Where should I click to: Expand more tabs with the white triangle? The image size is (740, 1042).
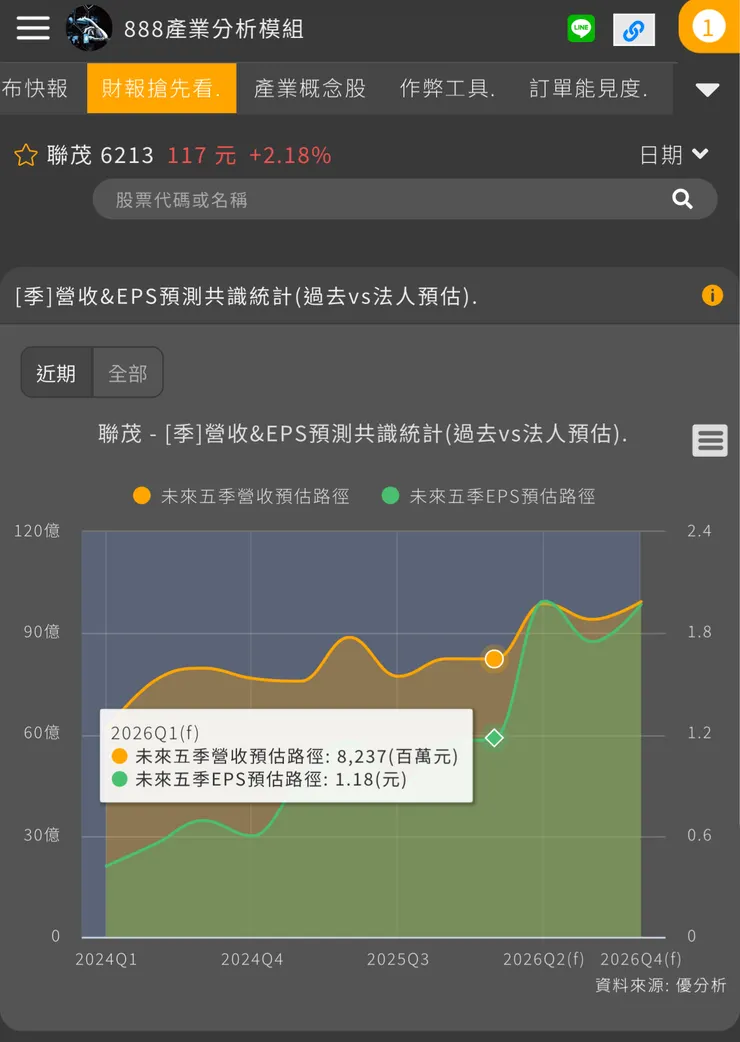707,90
